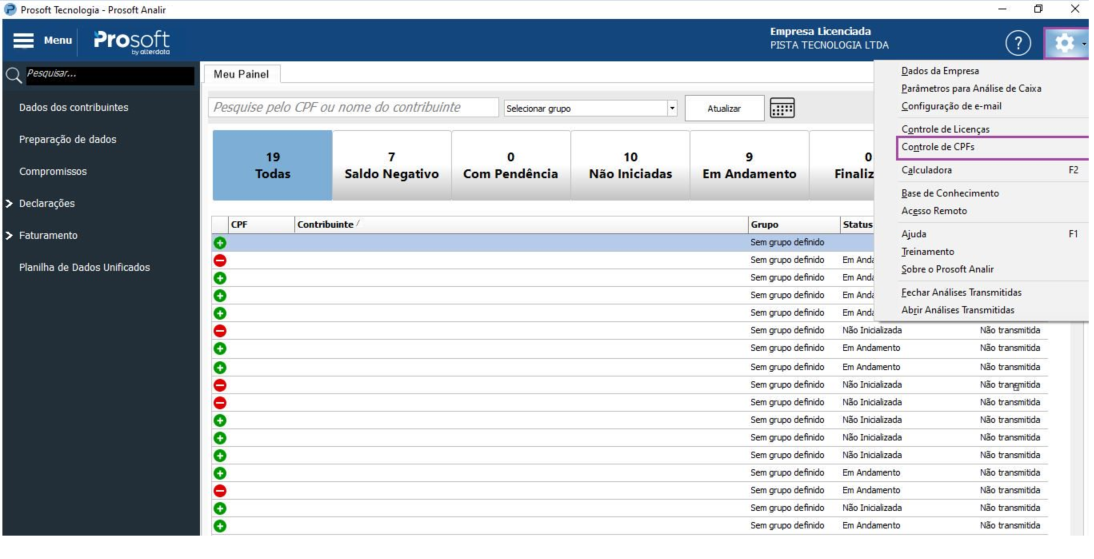Filter by 0 Com Pendência card
Image resolution: width=1094 pixels, height=559 pixels.
511,165
